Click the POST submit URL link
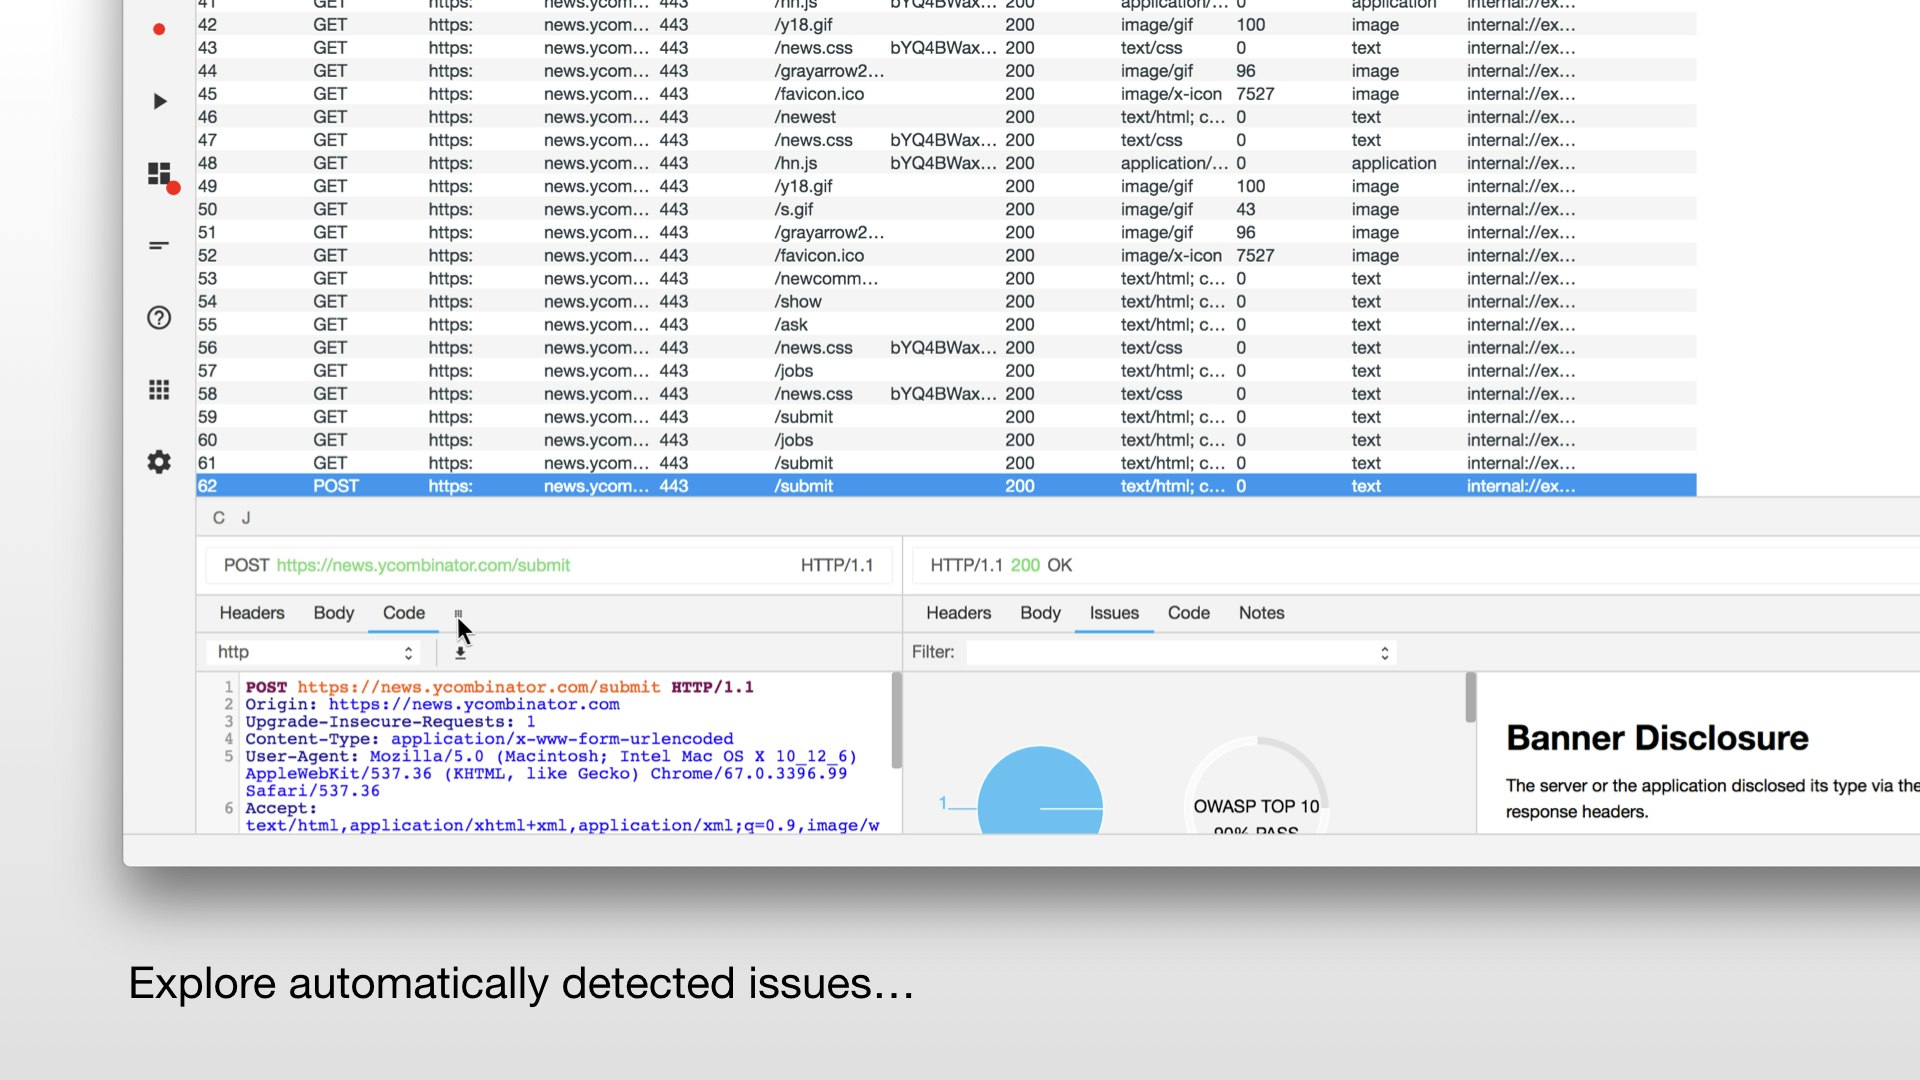This screenshot has height=1080, width=1920. 423,565
